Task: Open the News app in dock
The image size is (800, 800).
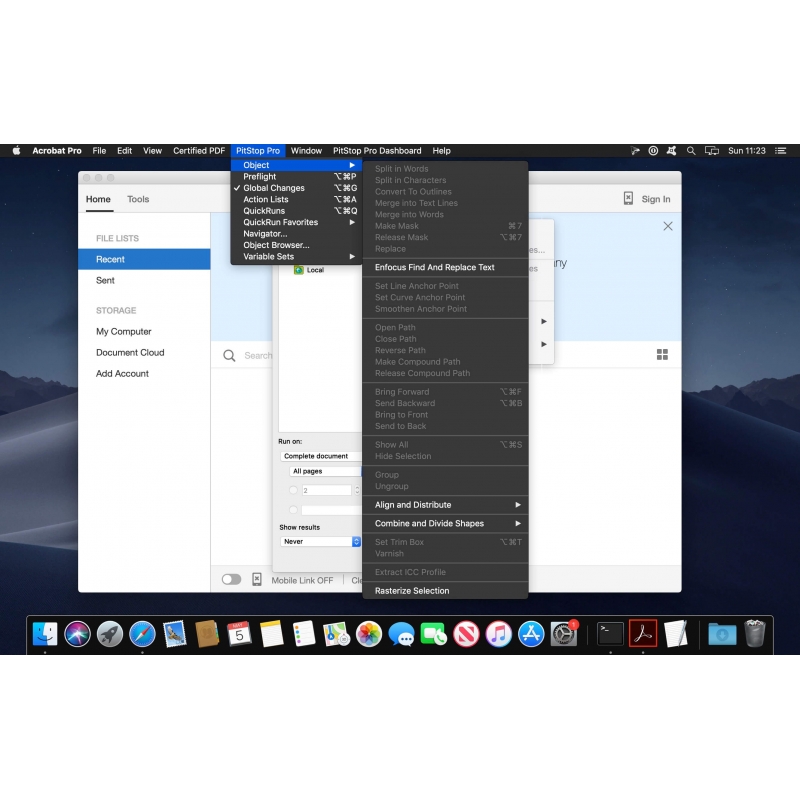Action: click(466, 634)
